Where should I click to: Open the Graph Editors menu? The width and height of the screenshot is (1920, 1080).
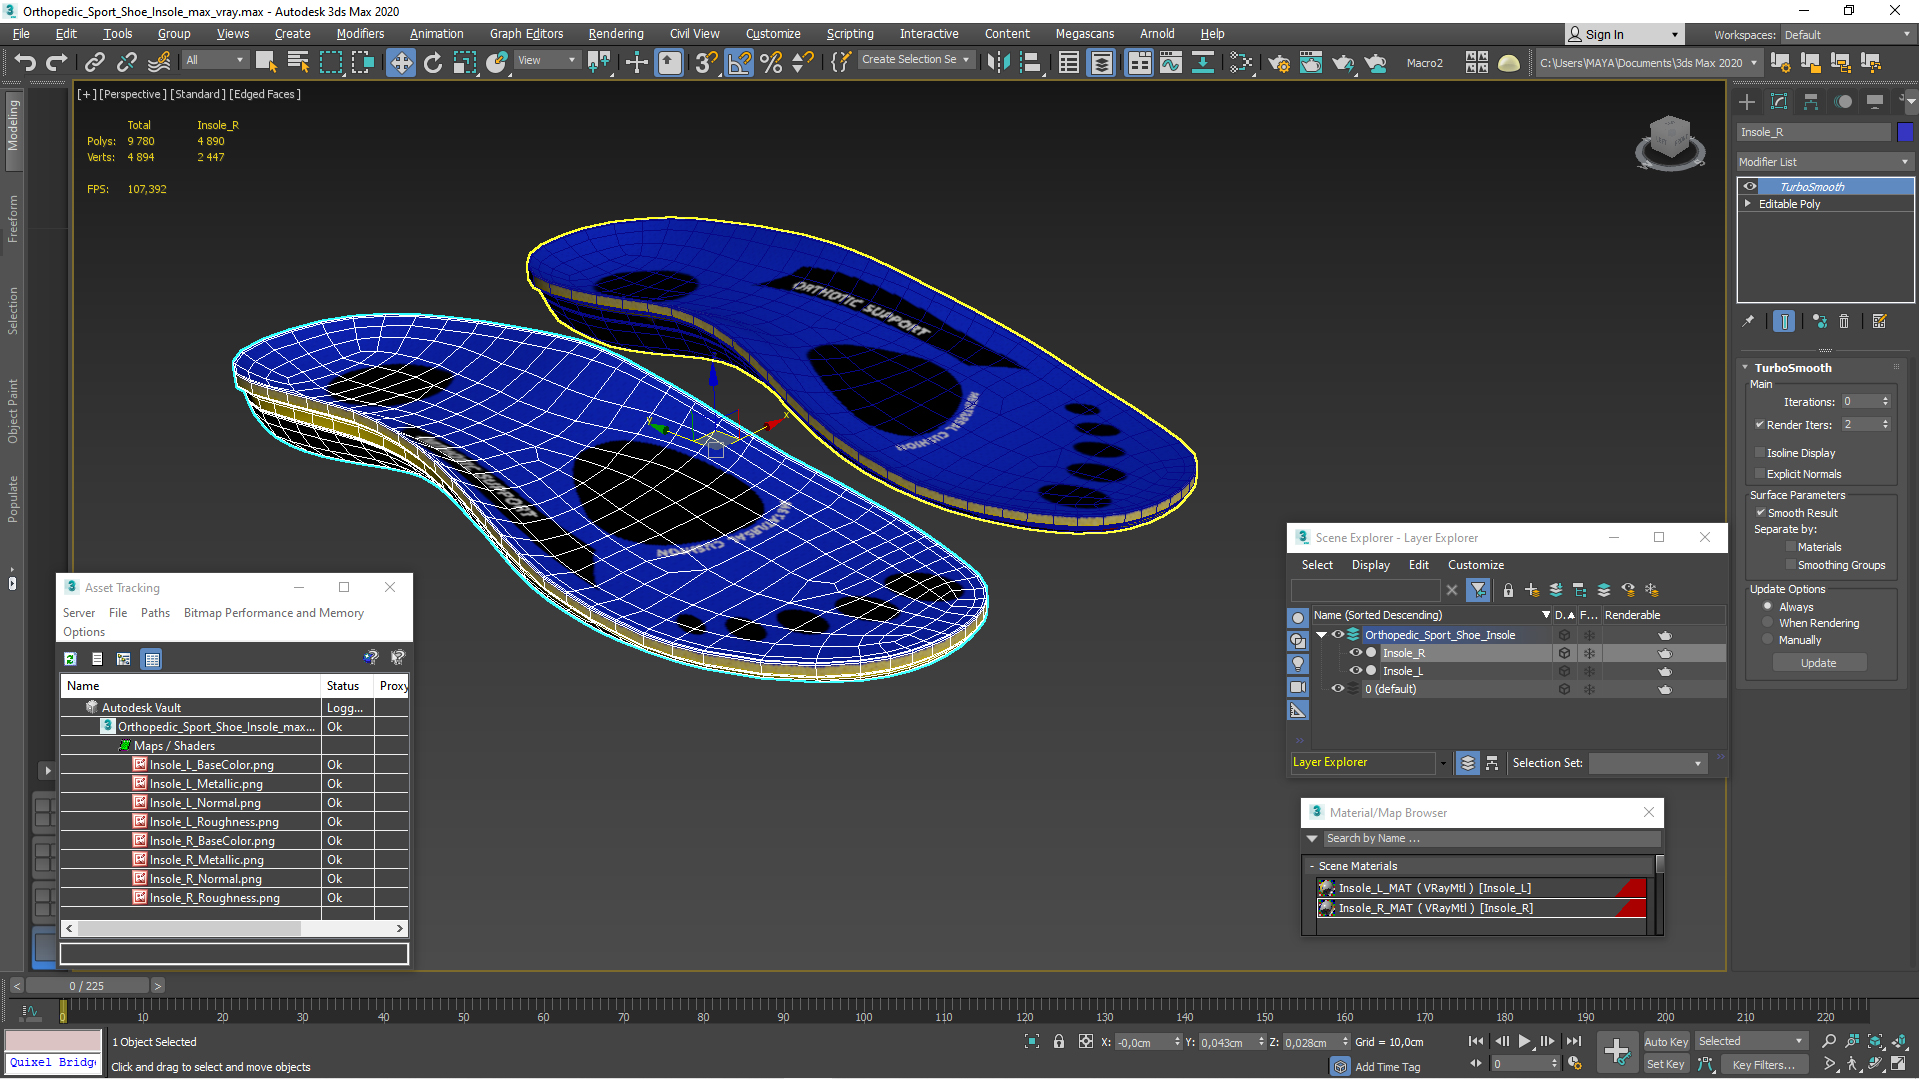526,33
